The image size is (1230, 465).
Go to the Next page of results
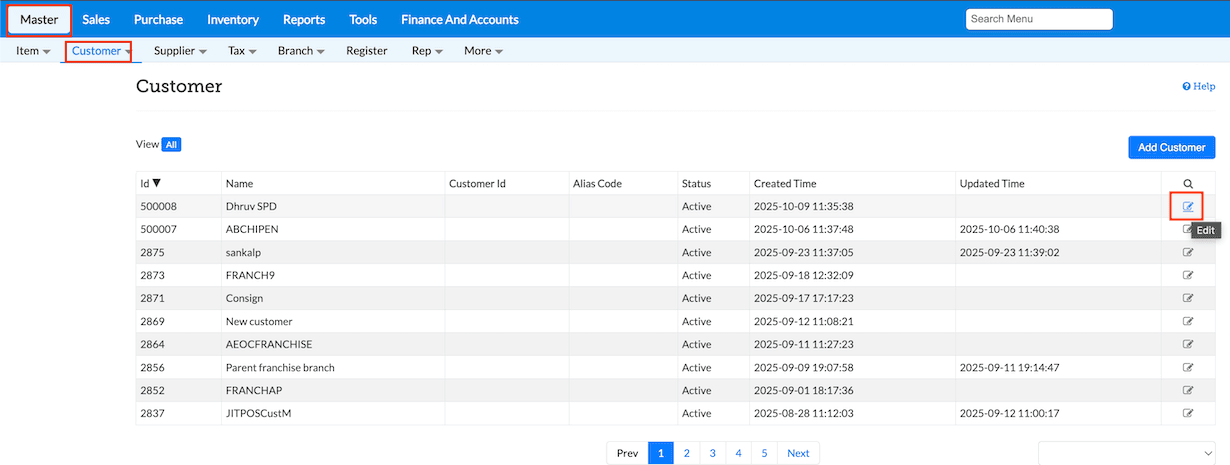(798, 453)
